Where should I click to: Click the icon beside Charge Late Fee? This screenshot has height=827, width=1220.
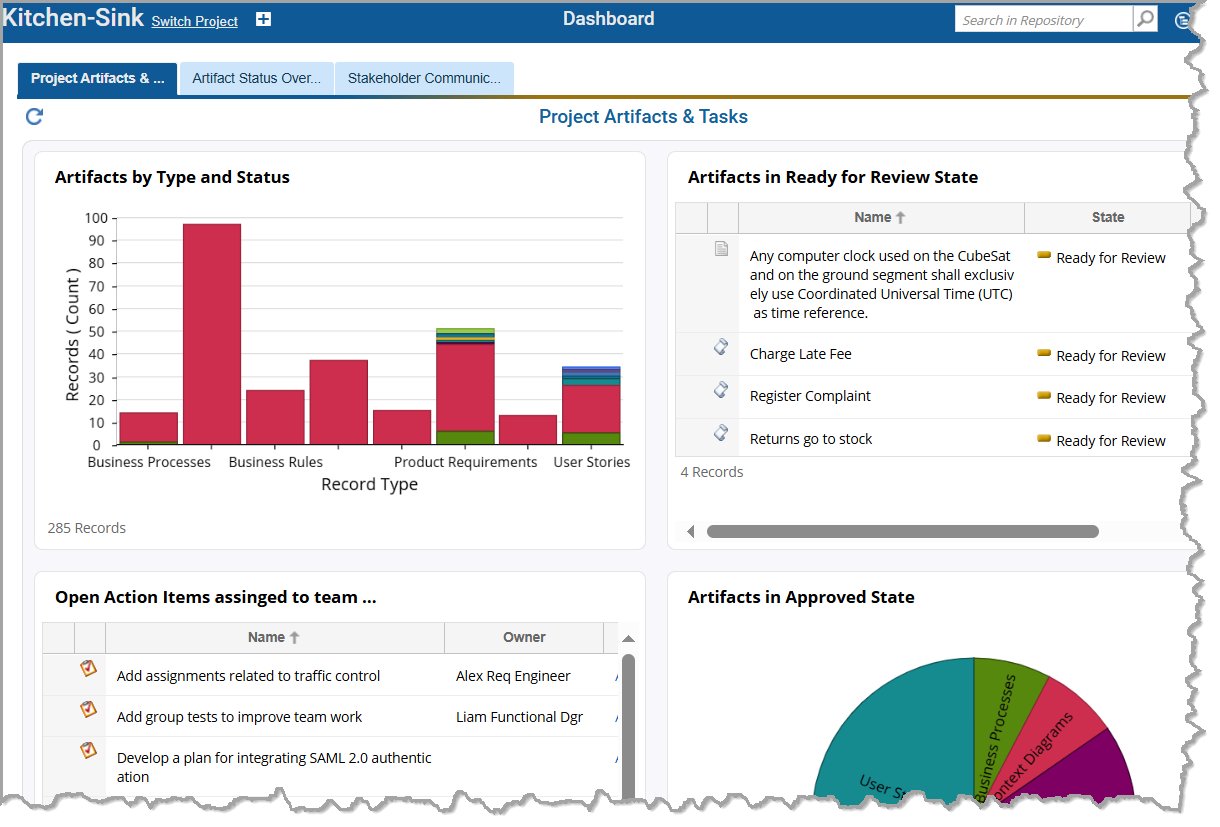pyautogui.click(x=721, y=347)
